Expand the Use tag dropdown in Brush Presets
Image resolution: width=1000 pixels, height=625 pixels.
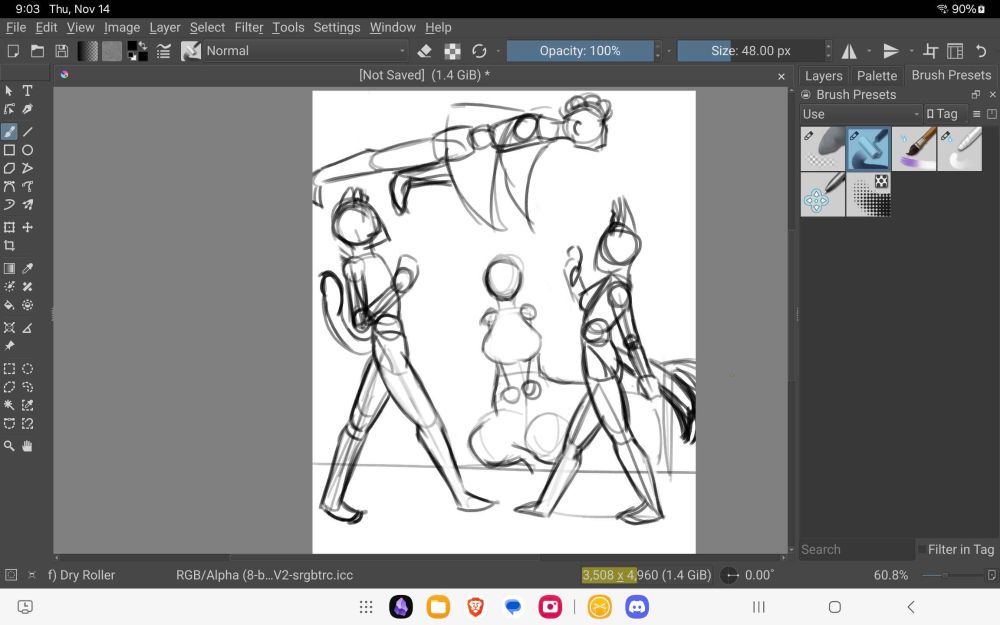point(860,114)
